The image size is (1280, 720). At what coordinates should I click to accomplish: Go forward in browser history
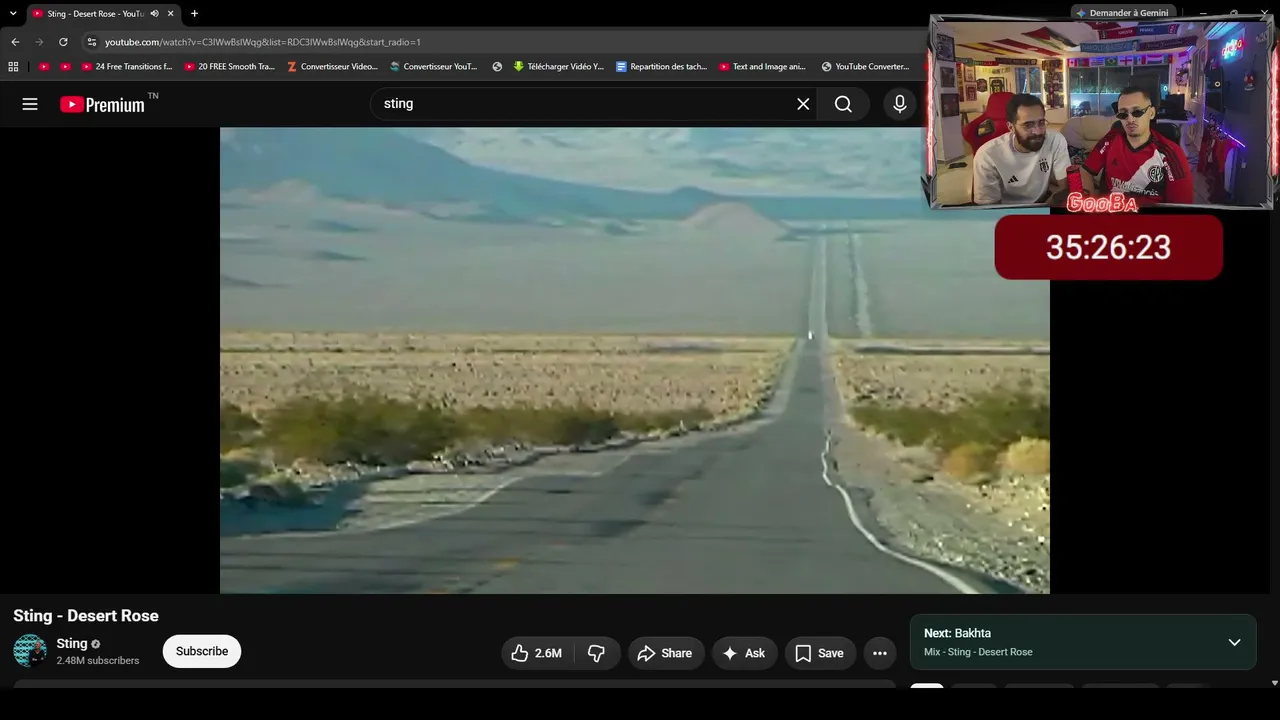coord(39,42)
